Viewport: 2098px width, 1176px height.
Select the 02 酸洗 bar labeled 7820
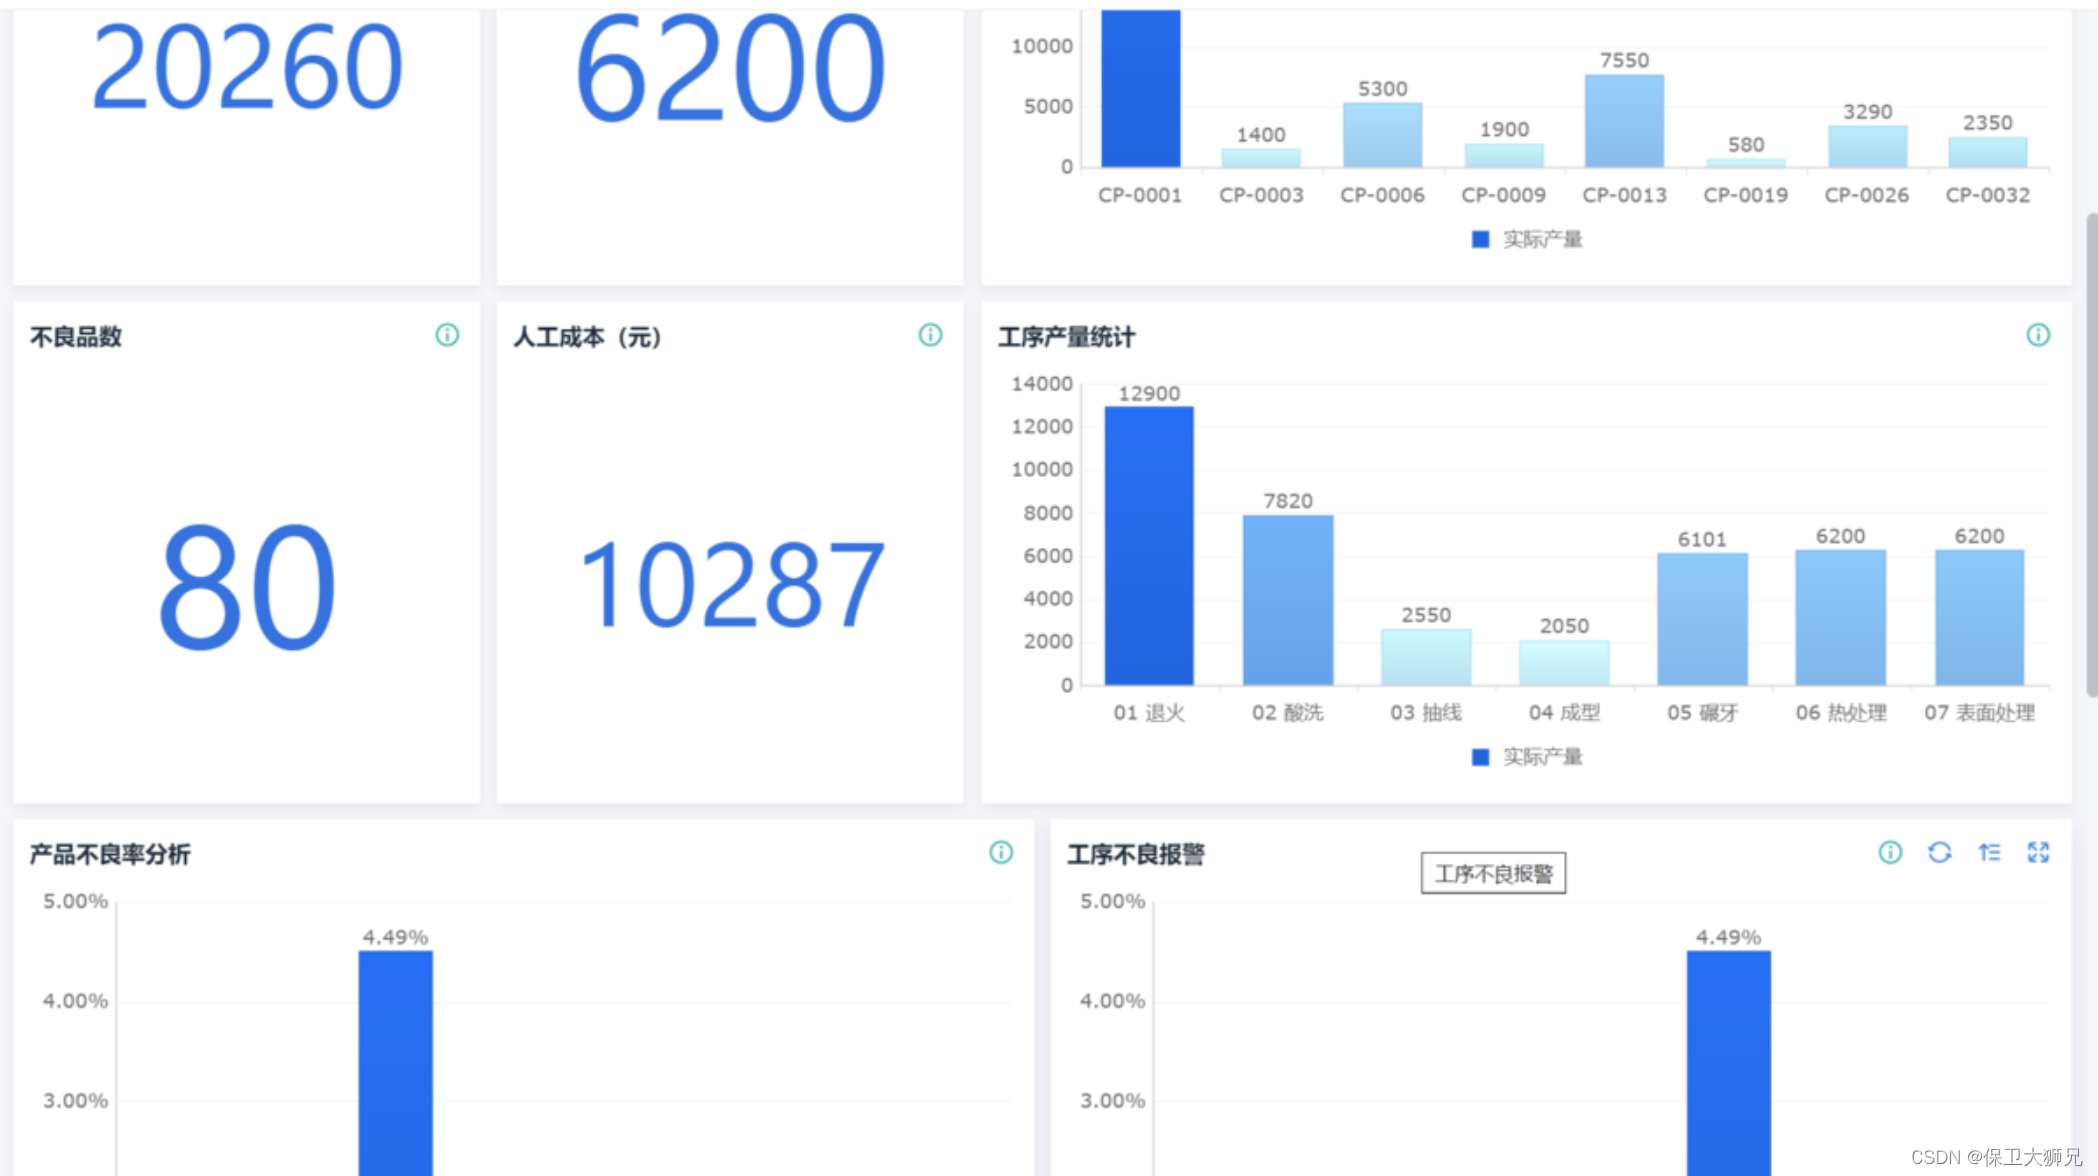pos(1287,600)
